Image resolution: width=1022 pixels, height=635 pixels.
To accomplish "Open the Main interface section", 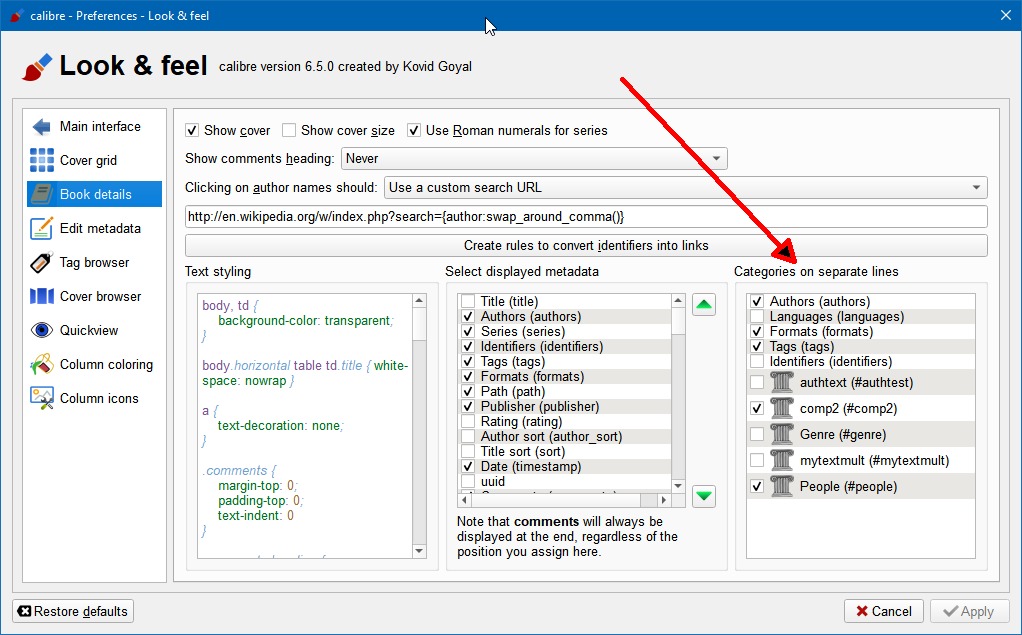I will pyautogui.click(x=95, y=126).
